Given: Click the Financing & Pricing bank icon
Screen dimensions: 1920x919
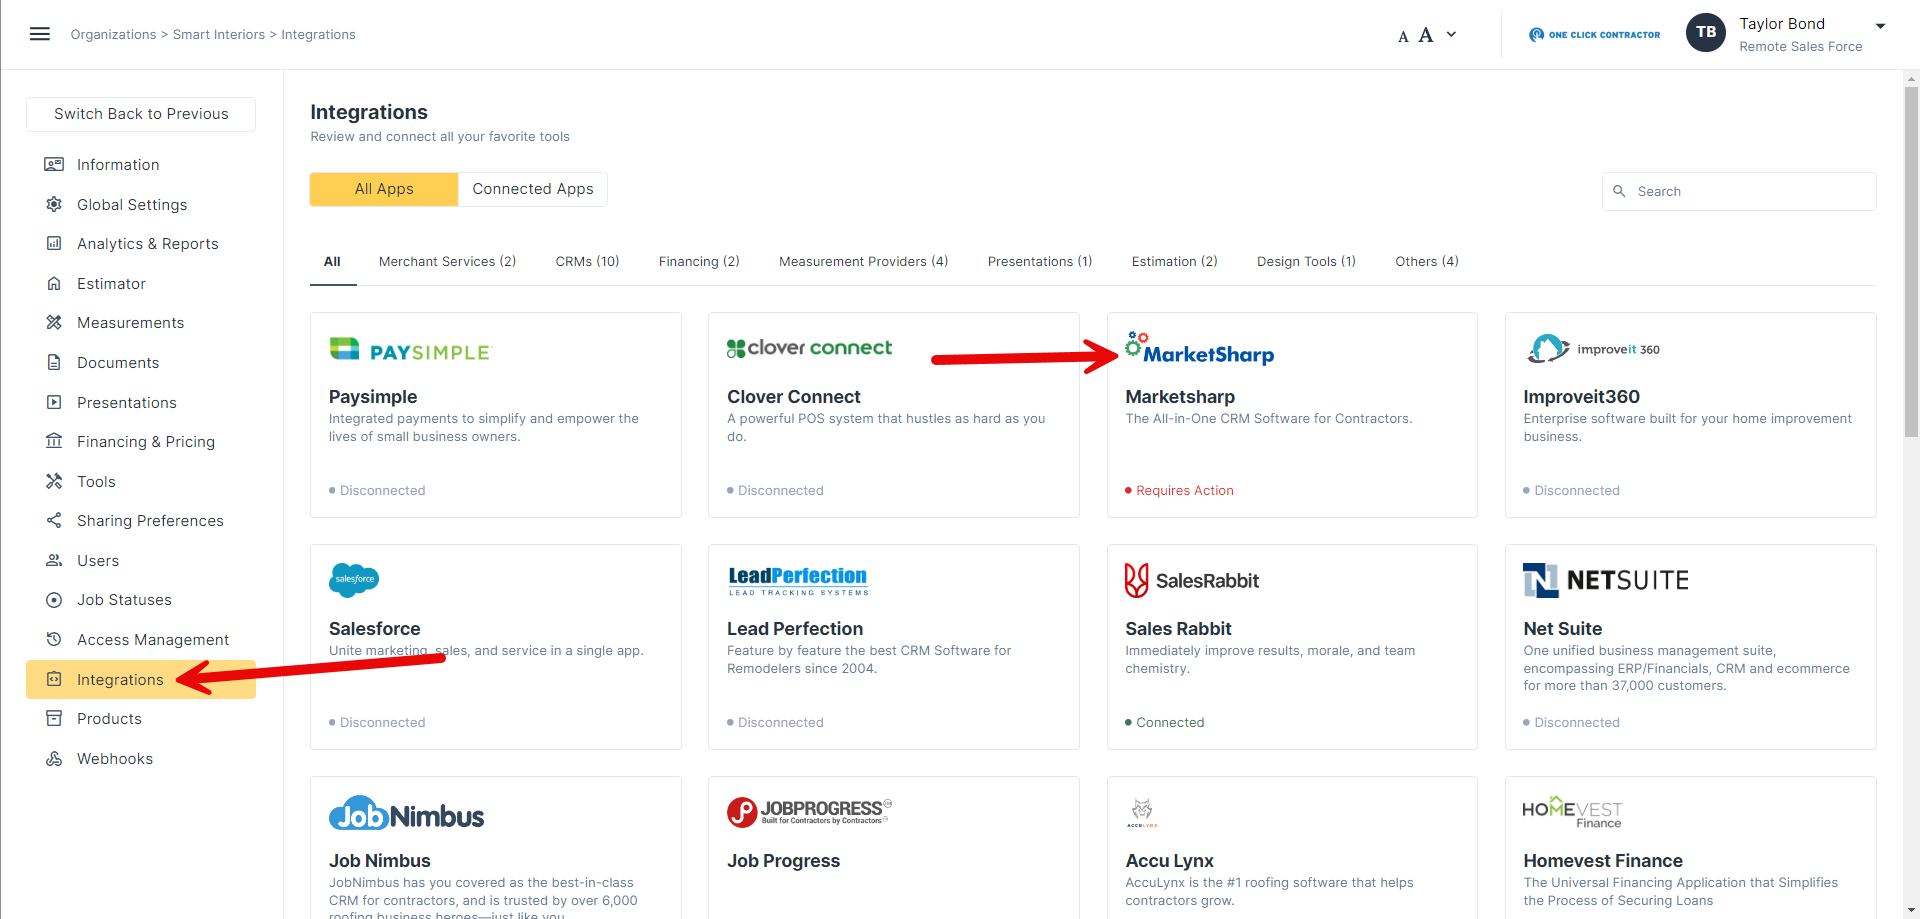Looking at the screenshot, I should pos(54,441).
